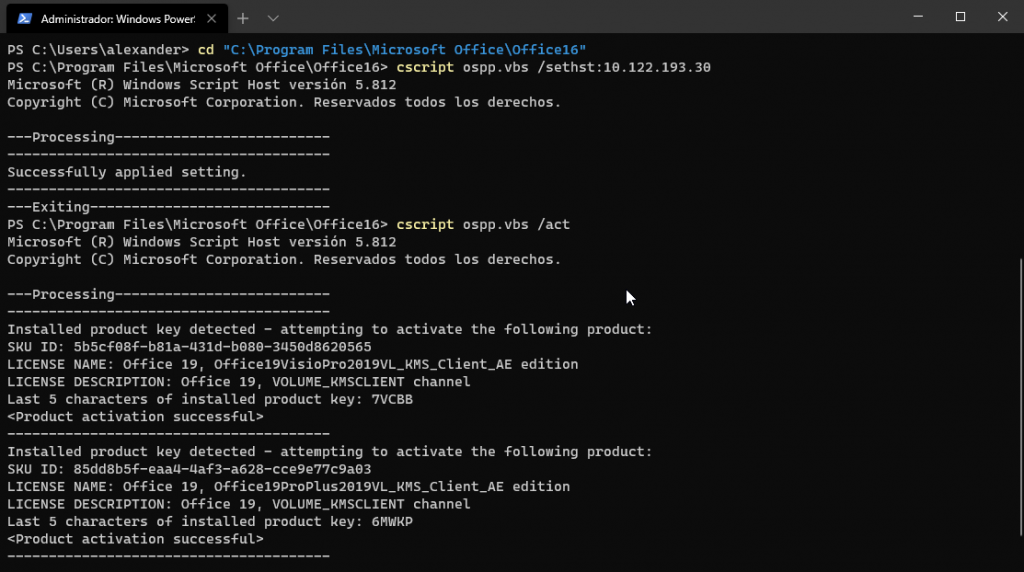Click the second 'Installed product key detected' line

[x=330, y=451]
